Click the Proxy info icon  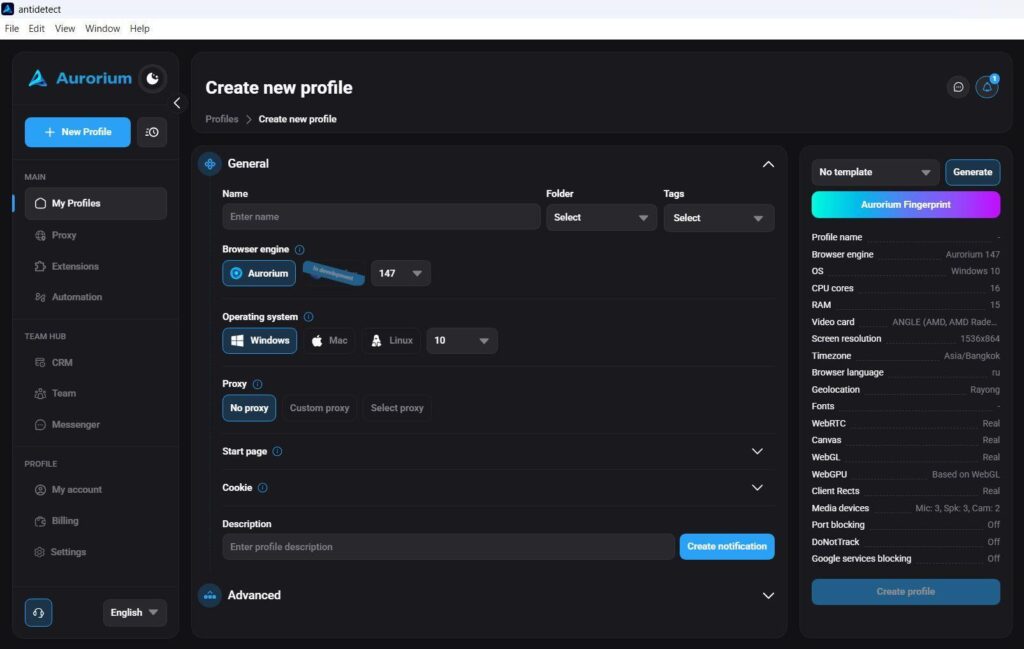pyautogui.click(x=257, y=384)
